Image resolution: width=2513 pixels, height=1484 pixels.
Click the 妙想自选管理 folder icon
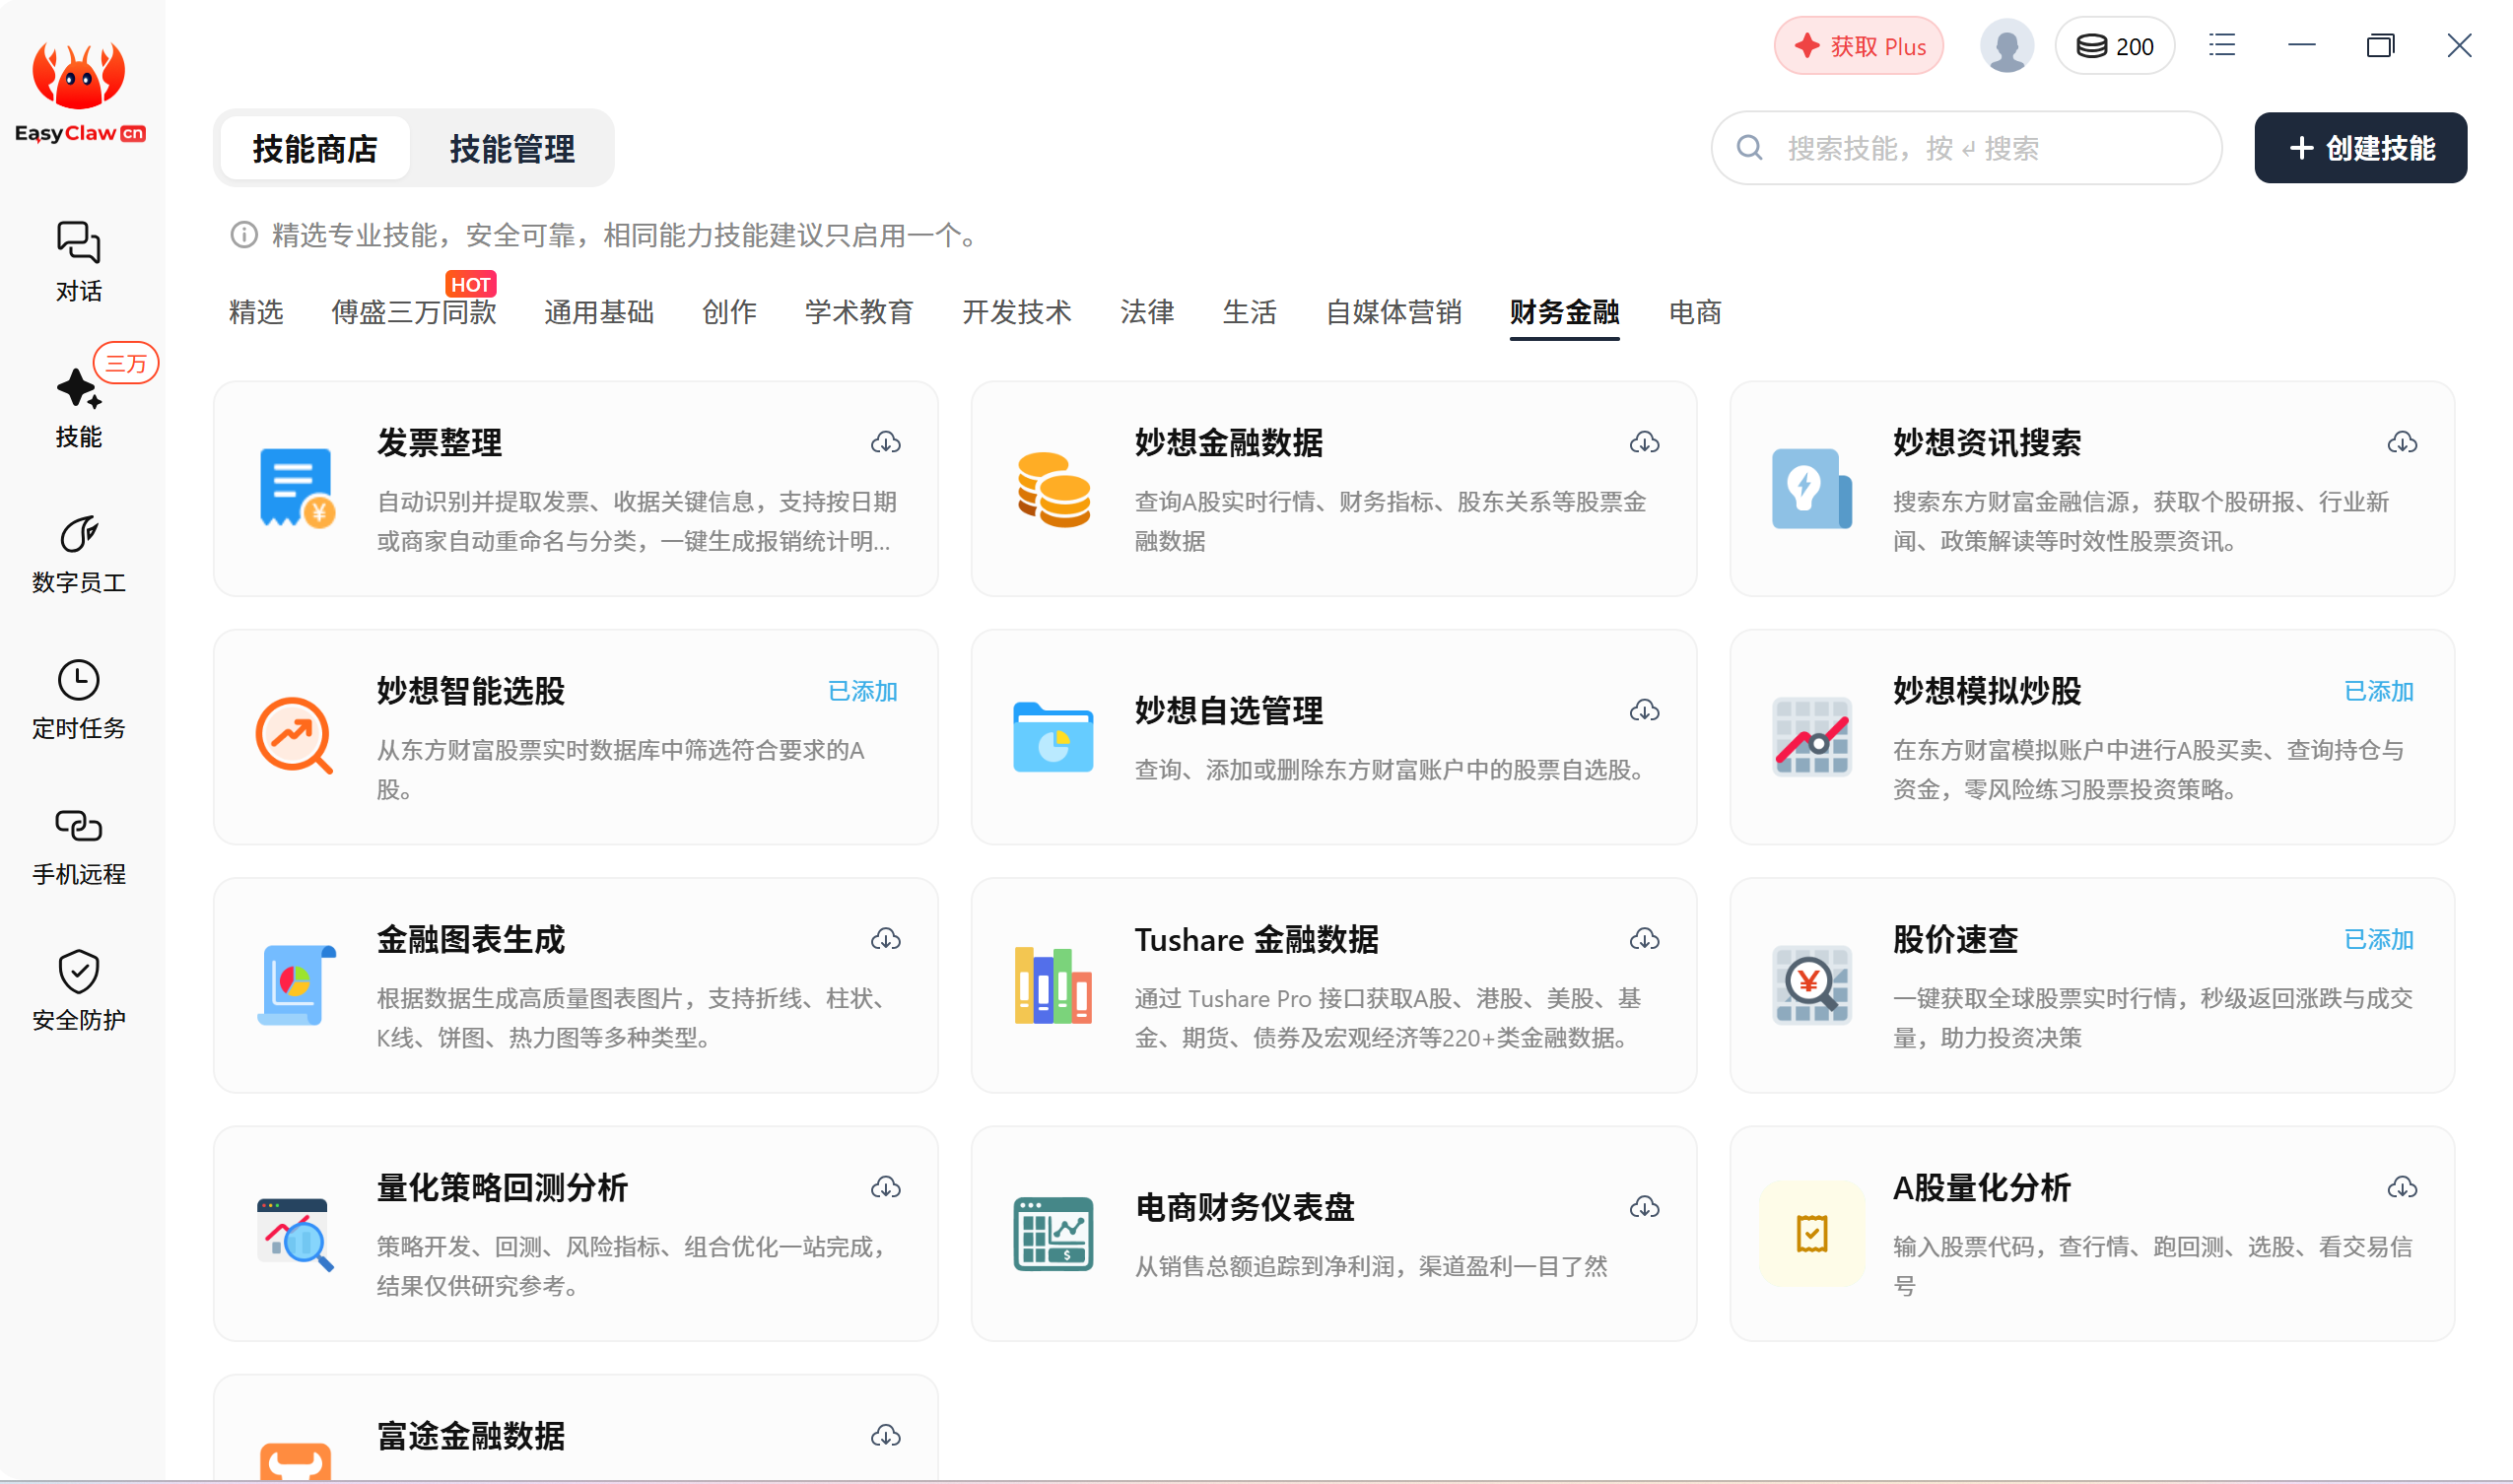tap(1052, 737)
